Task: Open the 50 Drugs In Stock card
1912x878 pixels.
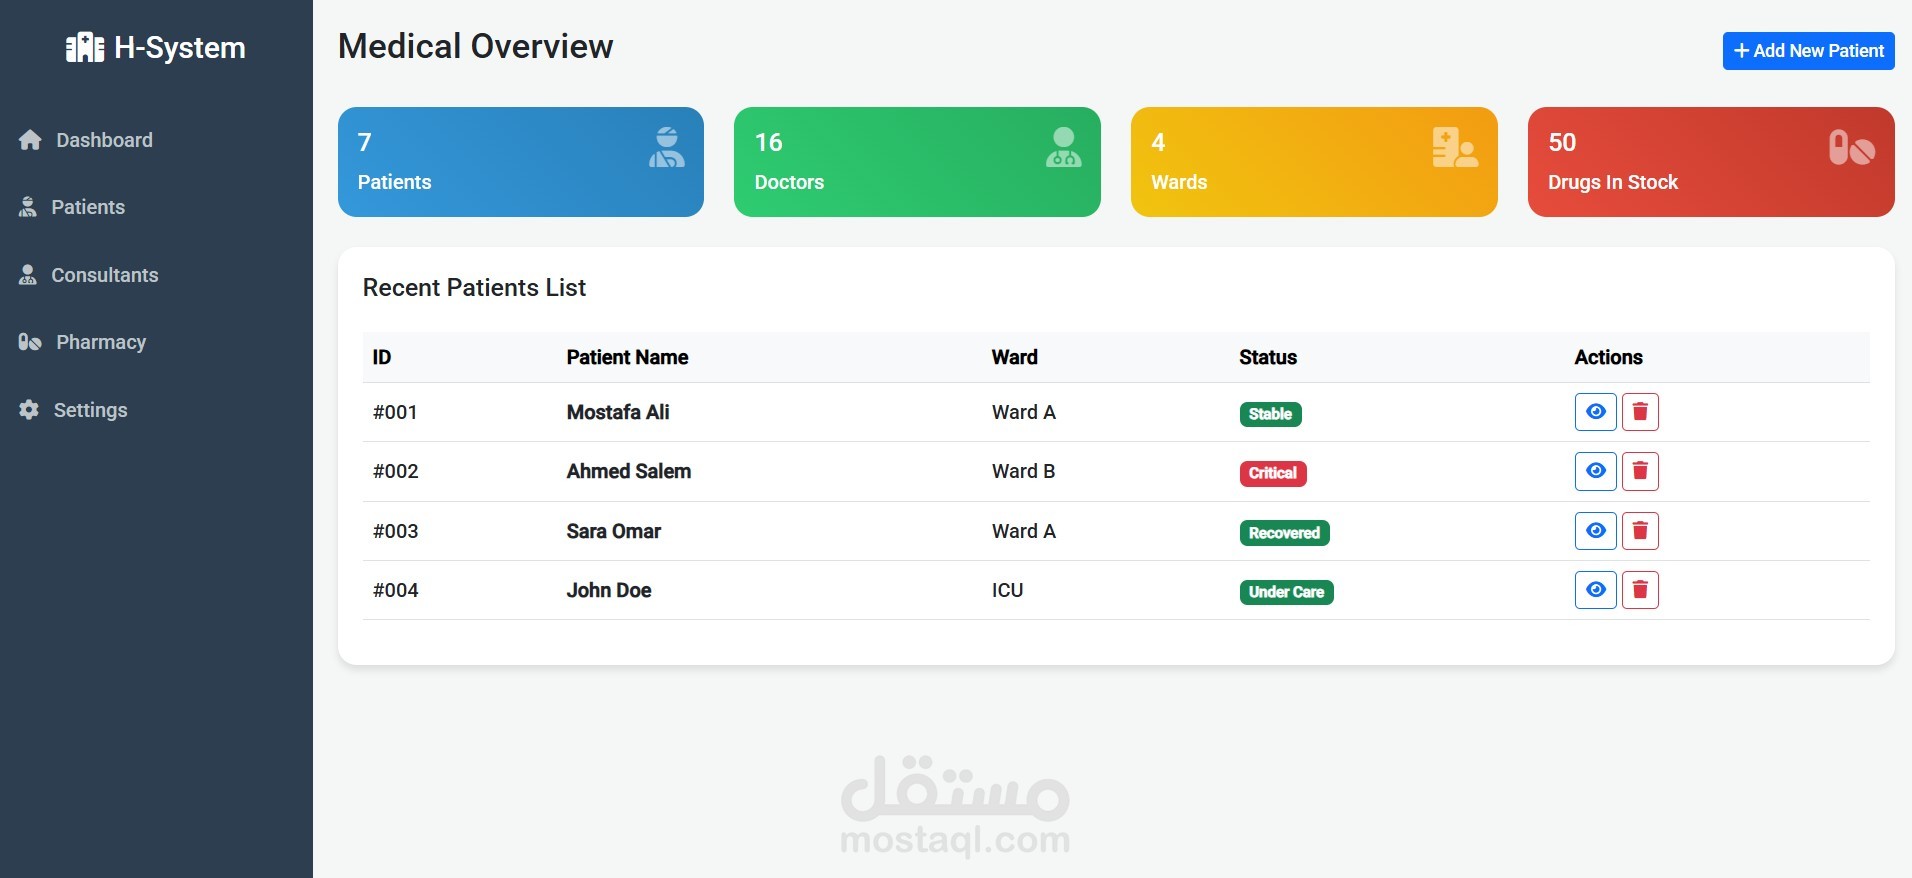Action: 1711,162
